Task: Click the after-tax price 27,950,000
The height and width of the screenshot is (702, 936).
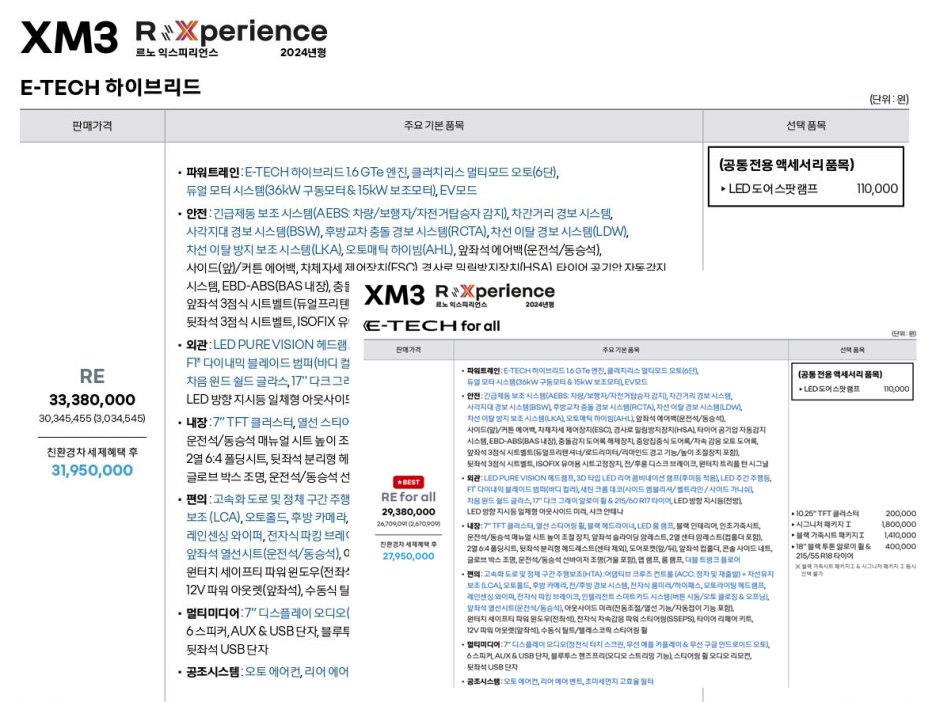Action: 408,556
